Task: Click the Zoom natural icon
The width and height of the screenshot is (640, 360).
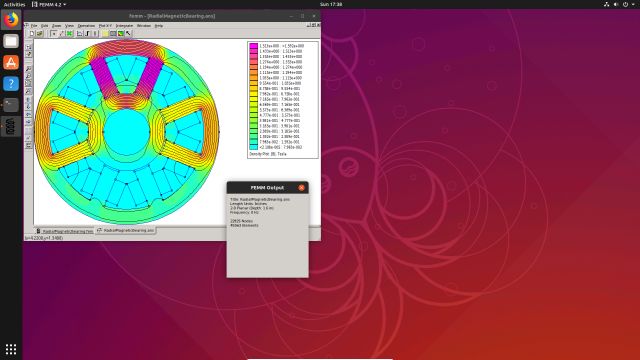Action: (x=29, y=82)
